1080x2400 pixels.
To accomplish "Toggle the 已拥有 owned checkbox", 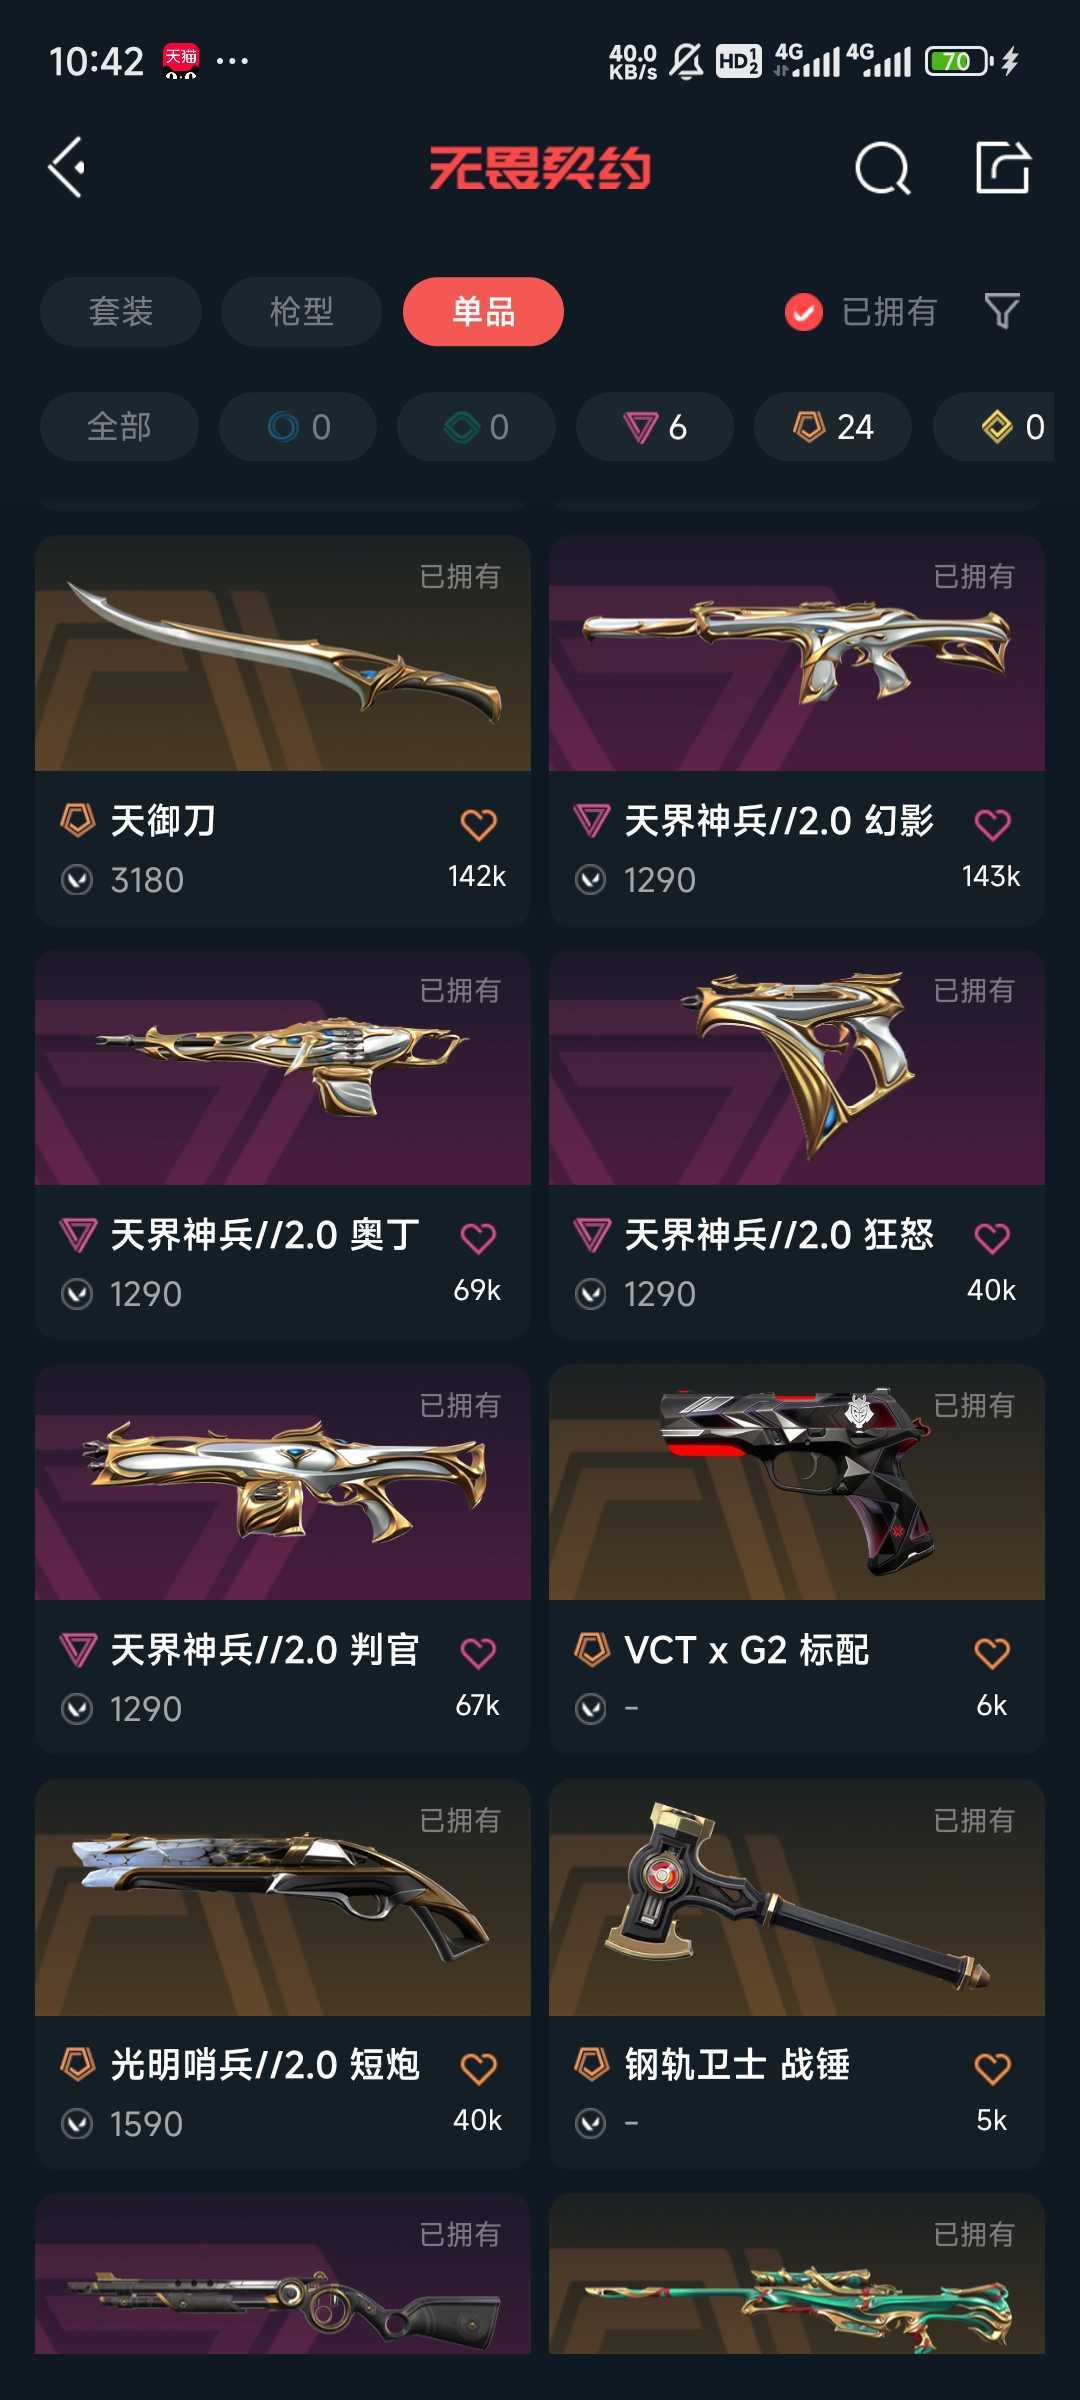I will tap(803, 312).
